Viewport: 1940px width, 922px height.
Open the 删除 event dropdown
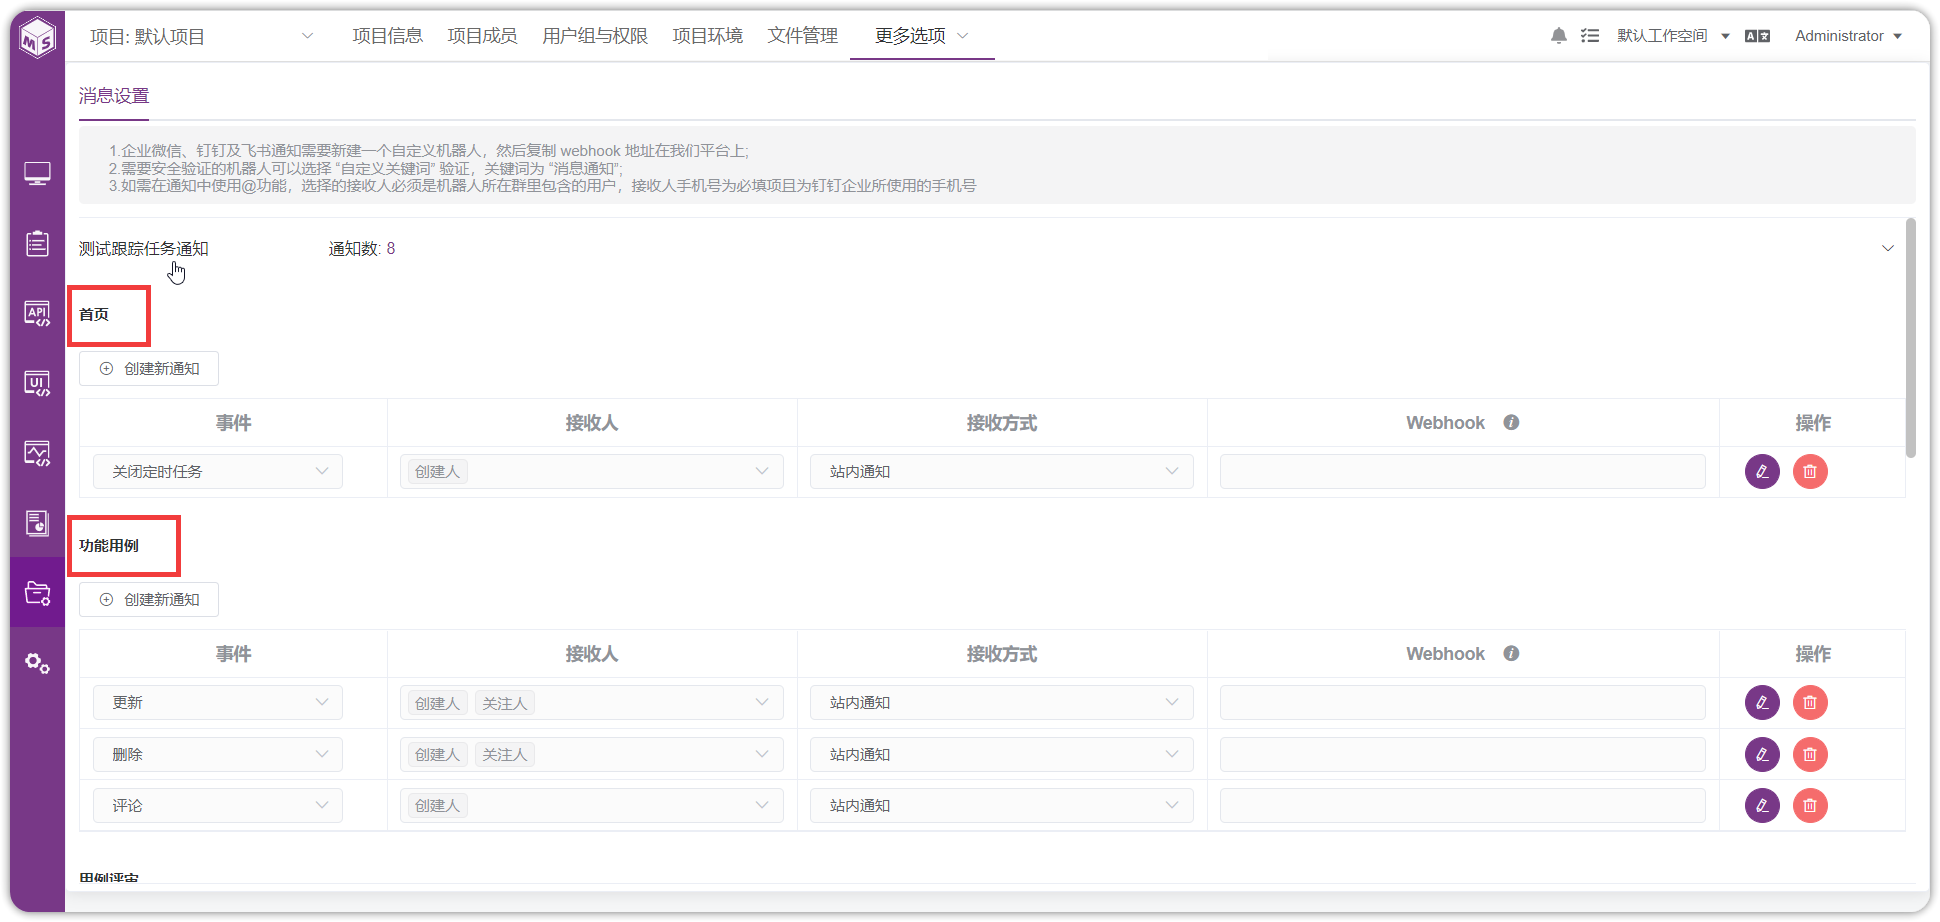coord(218,754)
